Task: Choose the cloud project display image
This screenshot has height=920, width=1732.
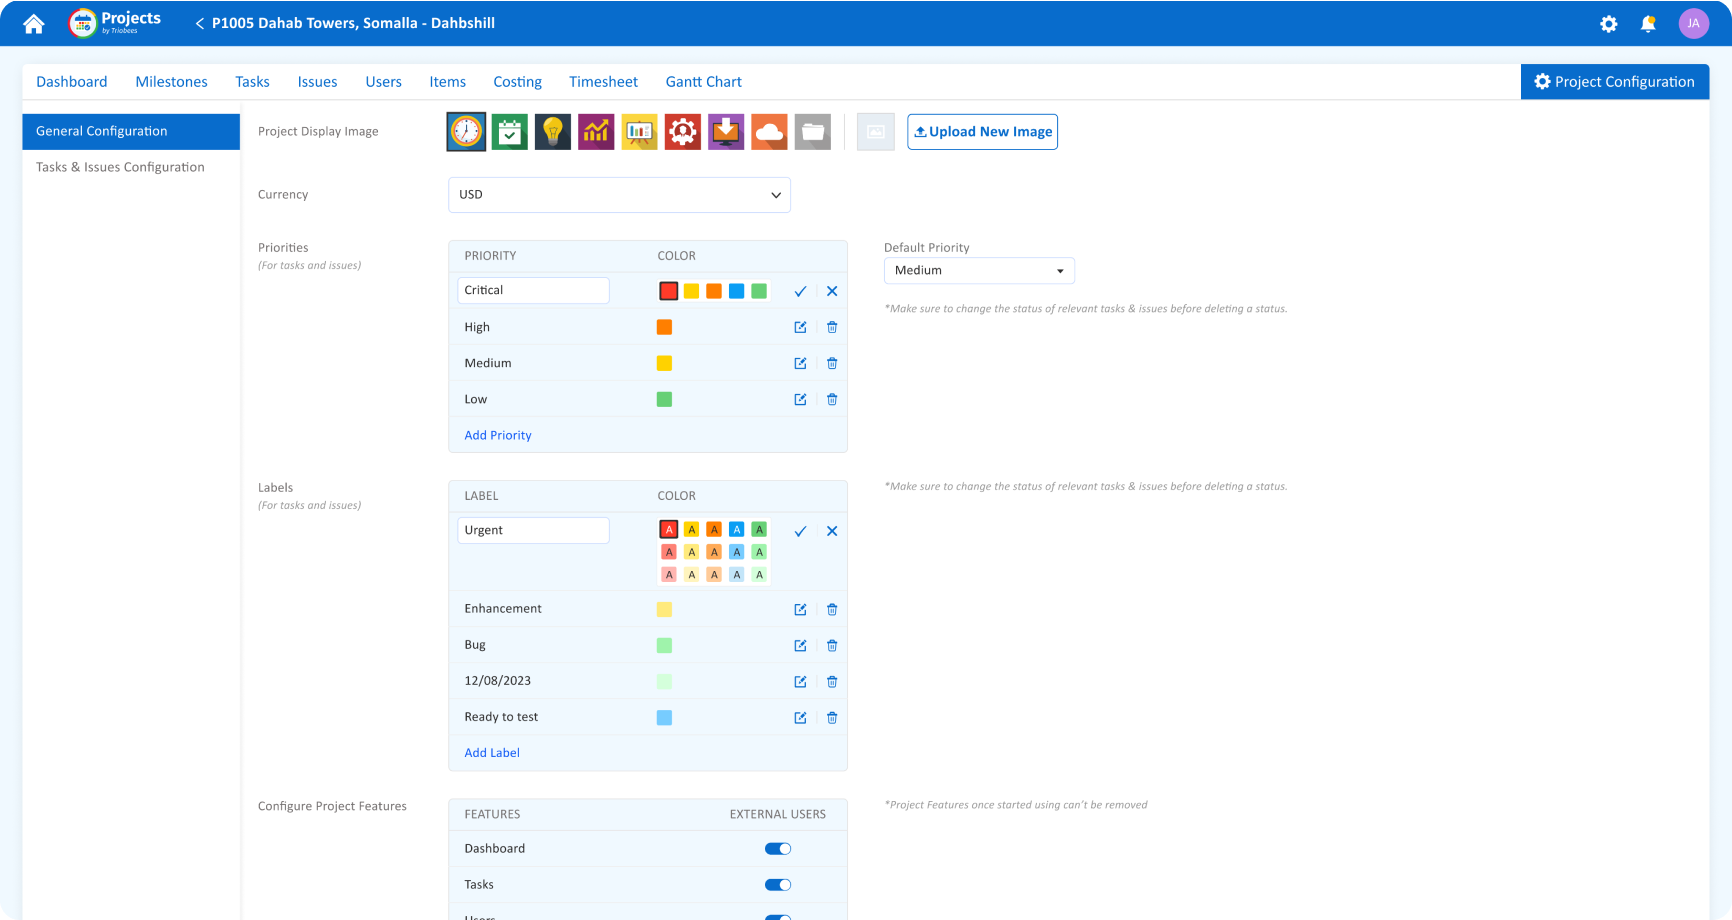Action: pyautogui.click(x=769, y=132)
